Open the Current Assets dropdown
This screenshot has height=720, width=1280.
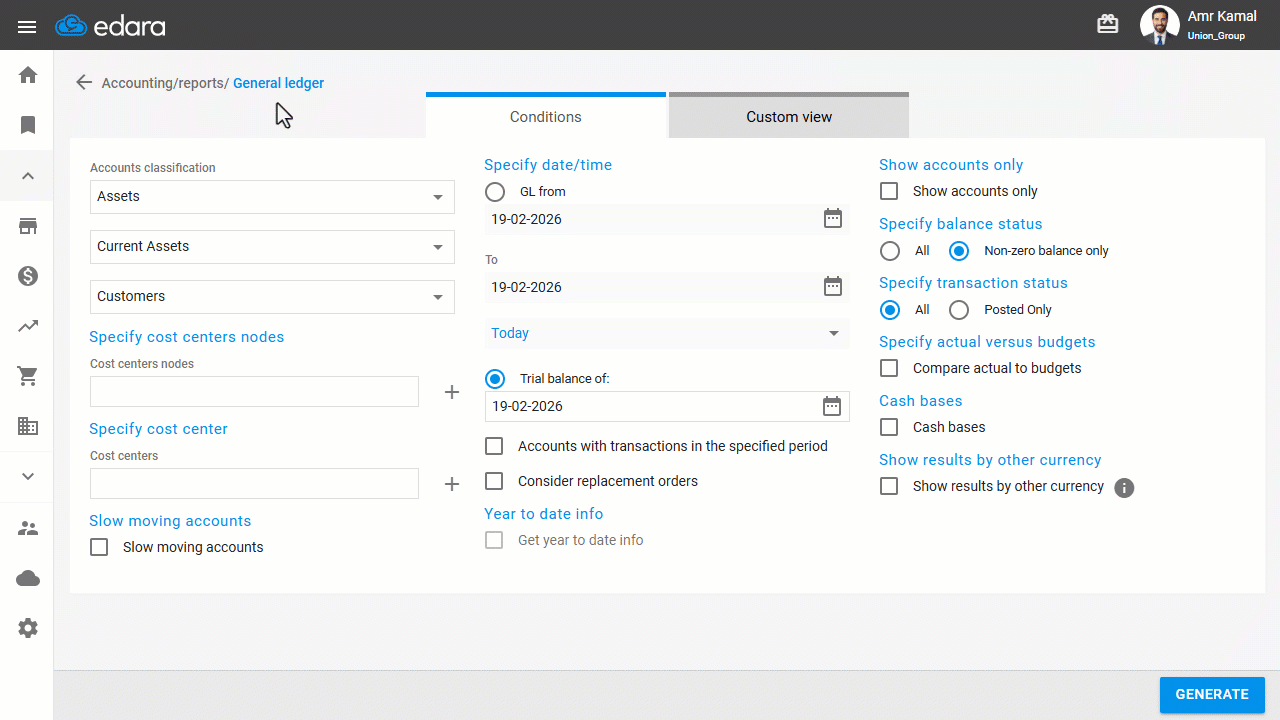[x=272, y=247]
